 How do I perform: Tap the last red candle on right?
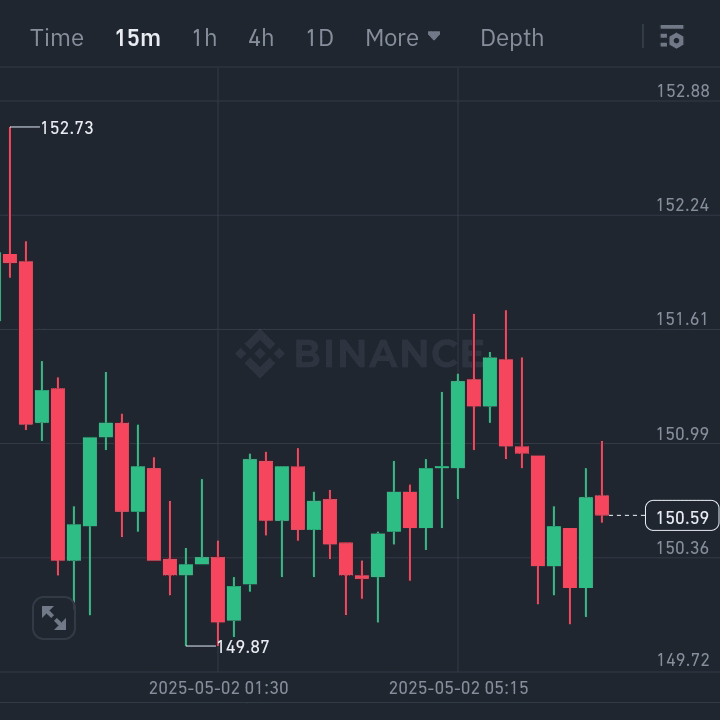click(602, 505)
